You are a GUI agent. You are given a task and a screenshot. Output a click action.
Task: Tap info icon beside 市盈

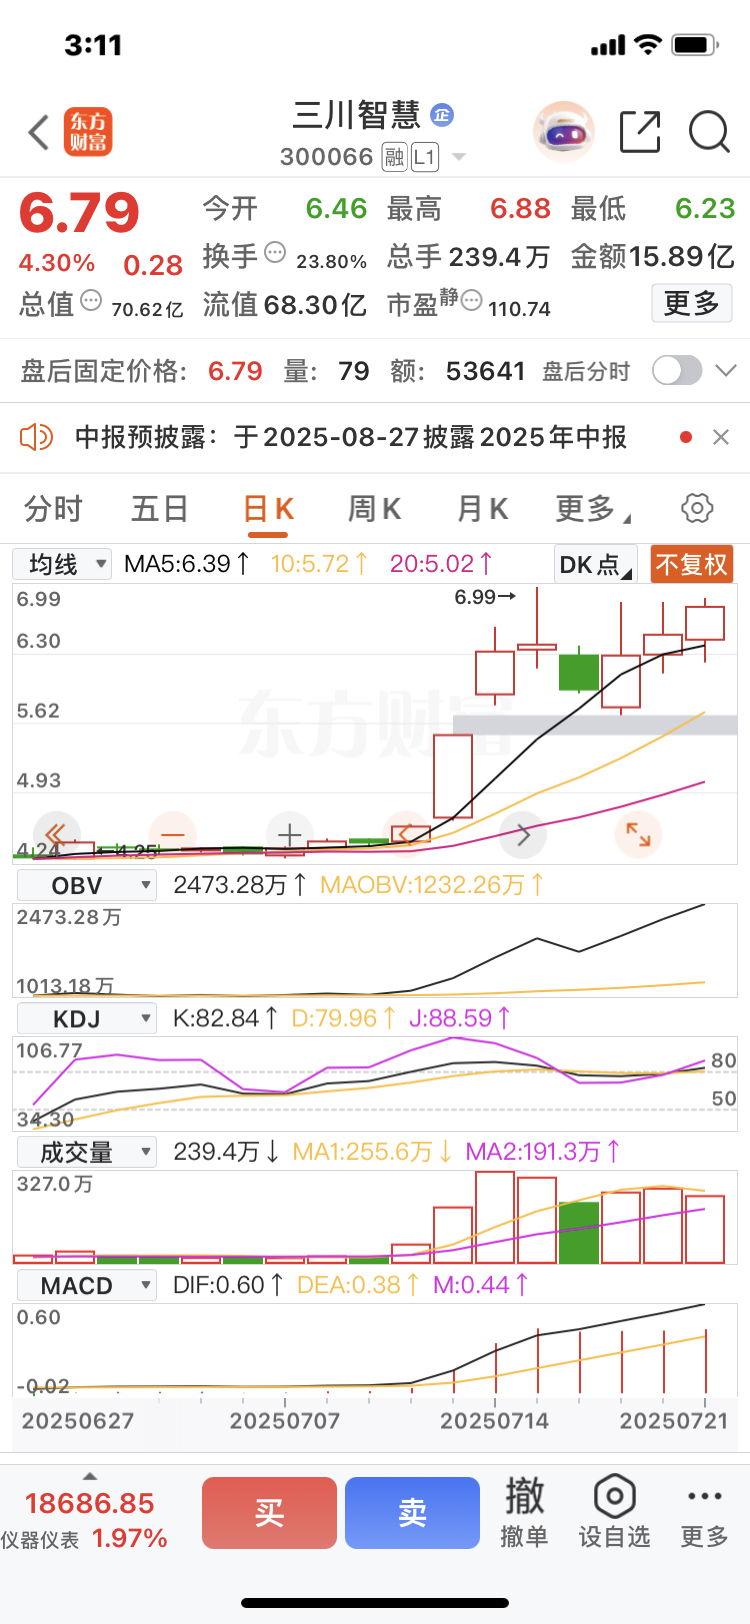[471, 300]
